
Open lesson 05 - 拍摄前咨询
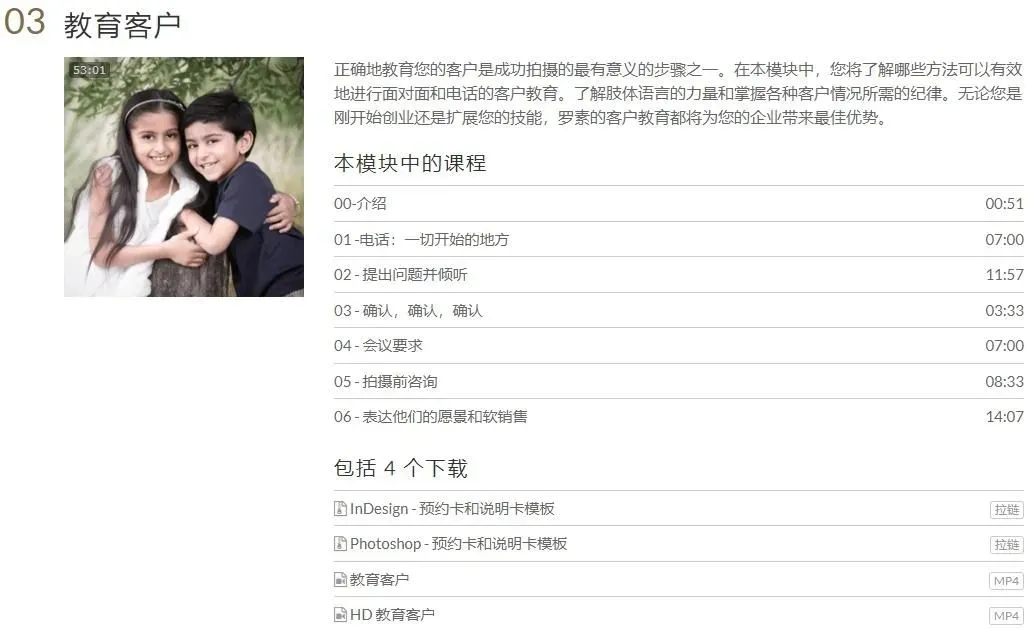(x=679, y=381)
